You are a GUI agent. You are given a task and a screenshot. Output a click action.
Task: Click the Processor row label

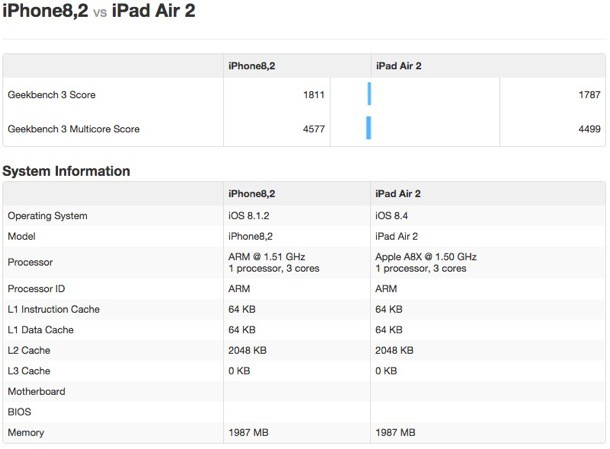(x=30, y=262)
